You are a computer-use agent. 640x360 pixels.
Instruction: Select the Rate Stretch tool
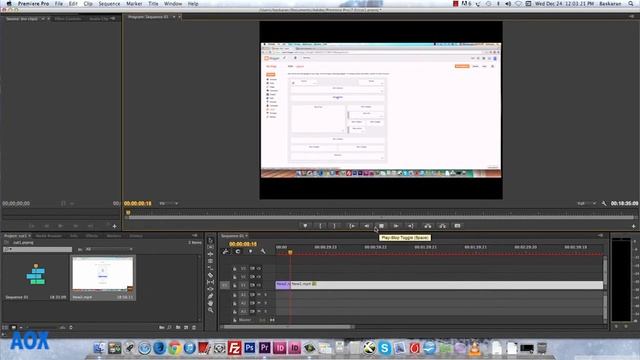click(210, 268)
